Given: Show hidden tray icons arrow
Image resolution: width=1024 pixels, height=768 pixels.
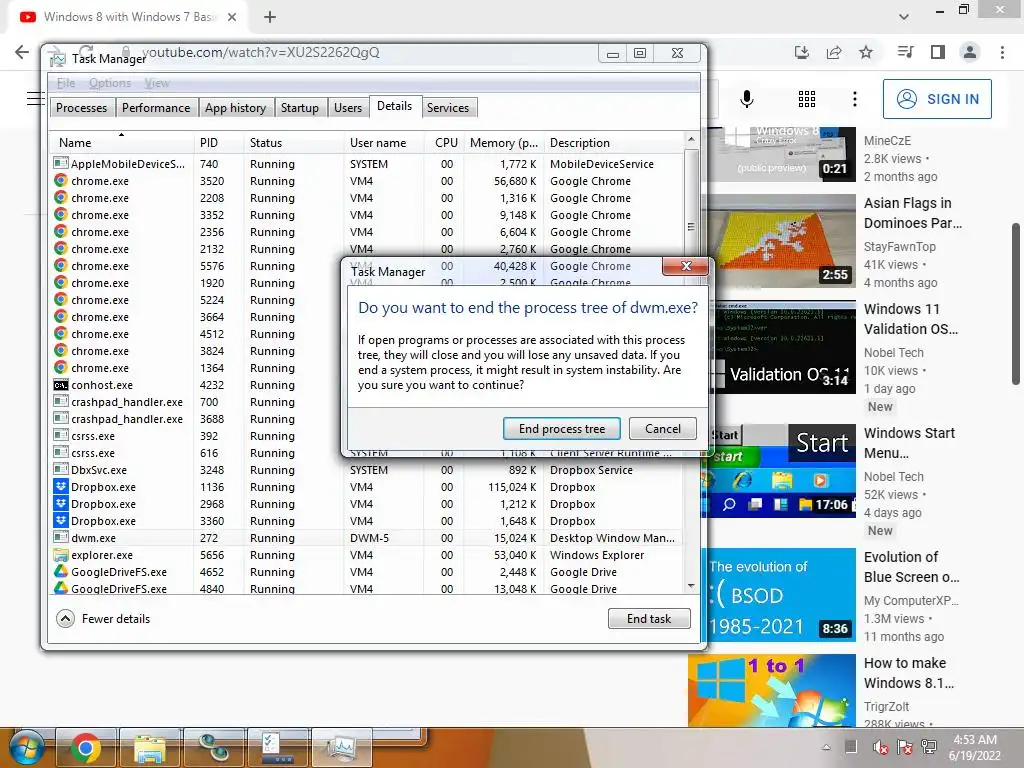Looking at the screenshot, I should [826, 747].
